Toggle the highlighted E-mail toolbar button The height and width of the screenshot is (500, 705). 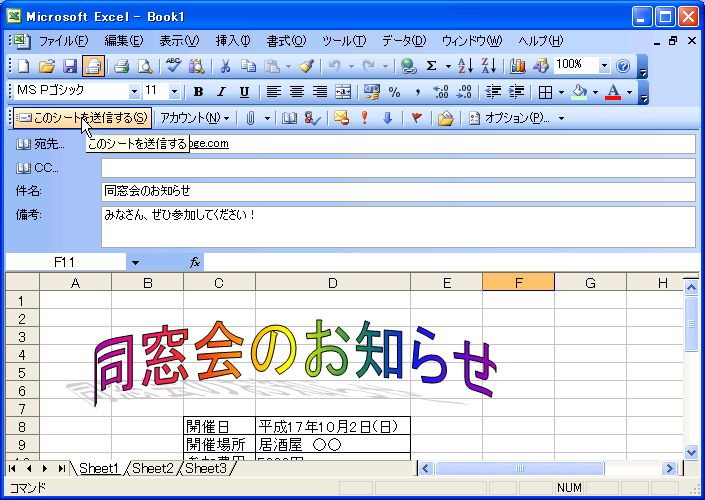click(x=94, y=66)
